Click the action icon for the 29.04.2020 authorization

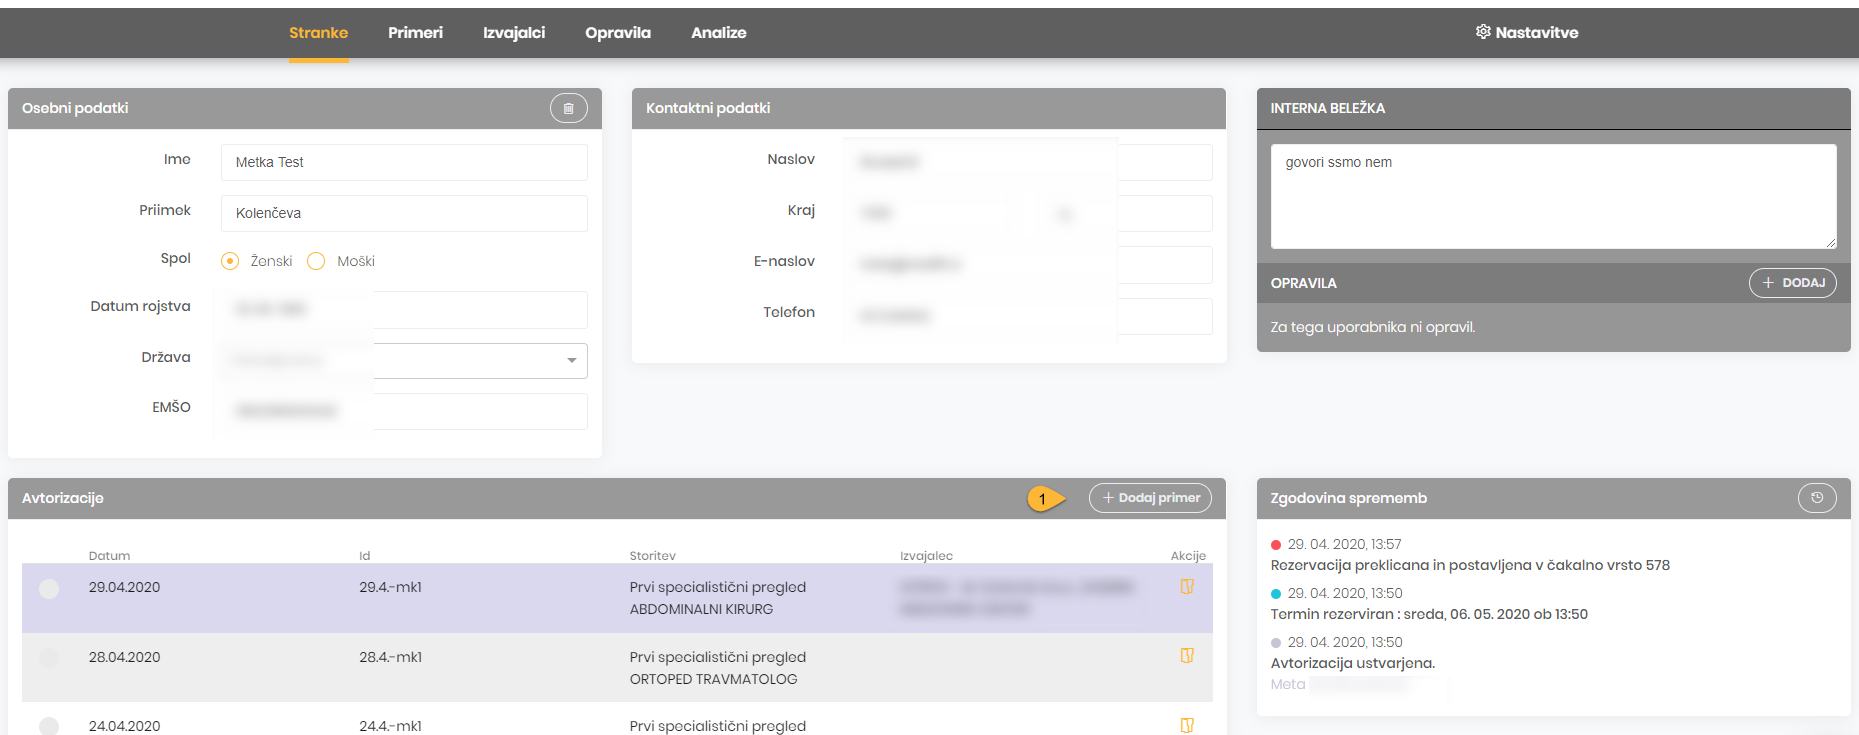click(x=1187, y=587)
